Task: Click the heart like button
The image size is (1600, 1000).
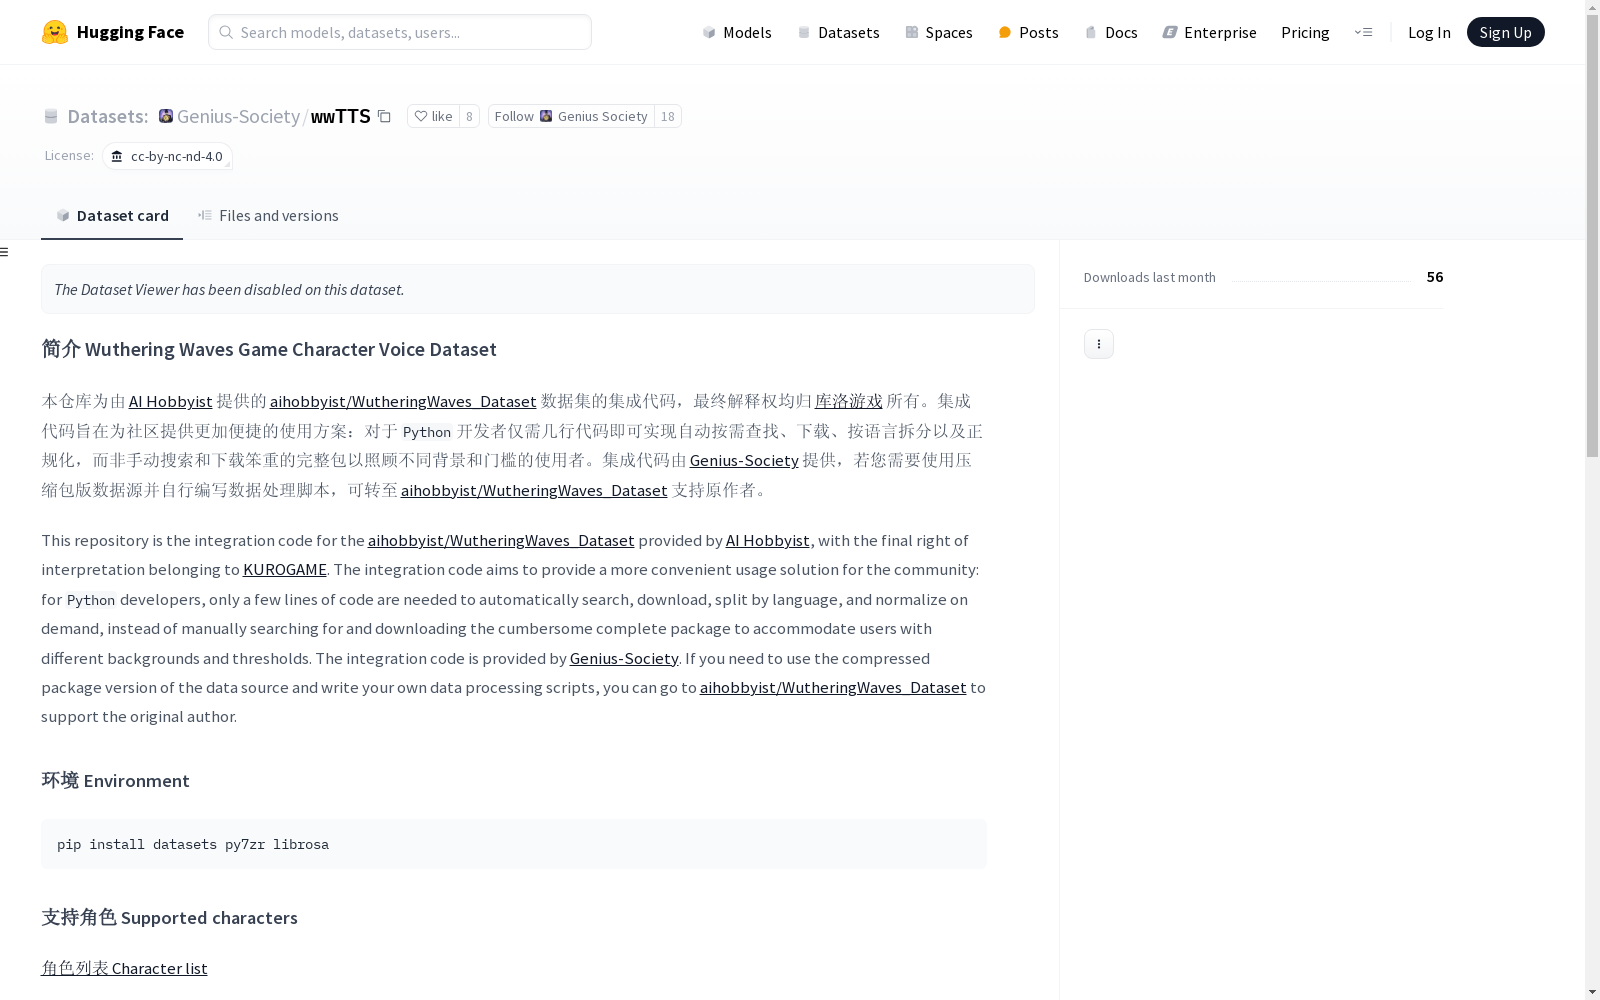Action: point(433,116)
